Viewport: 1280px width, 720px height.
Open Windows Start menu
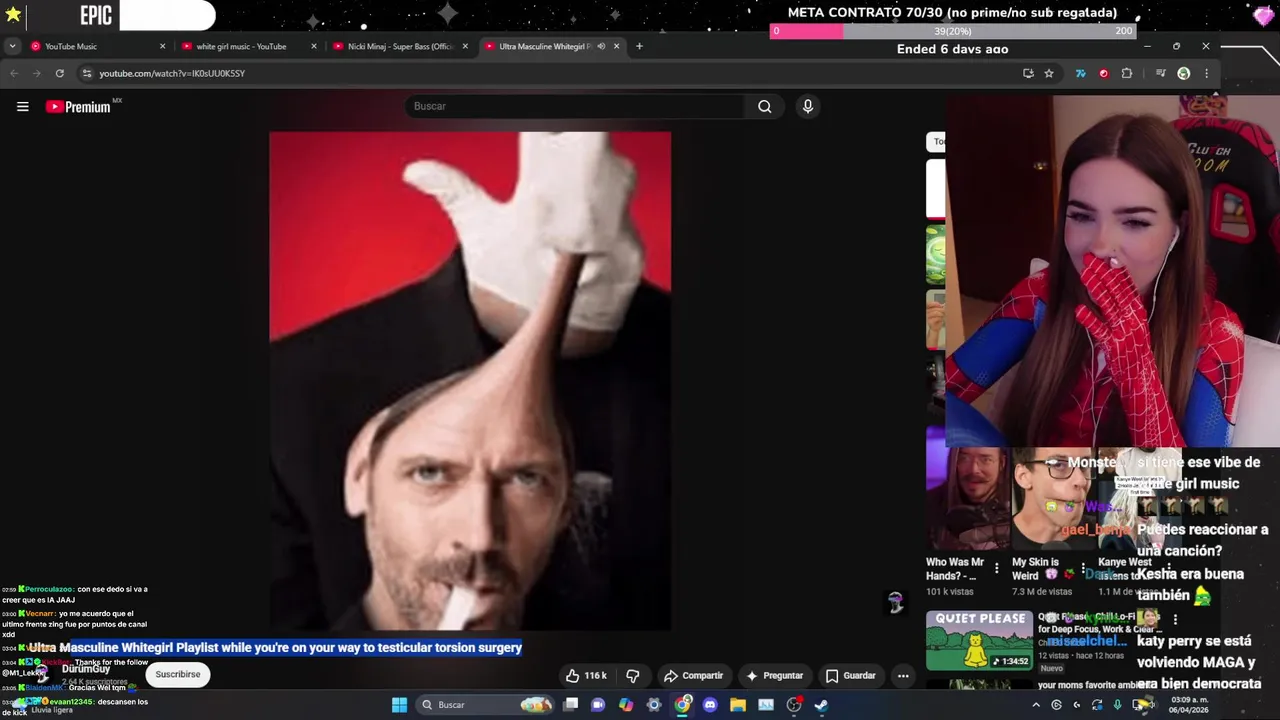[x=399, y=705]
